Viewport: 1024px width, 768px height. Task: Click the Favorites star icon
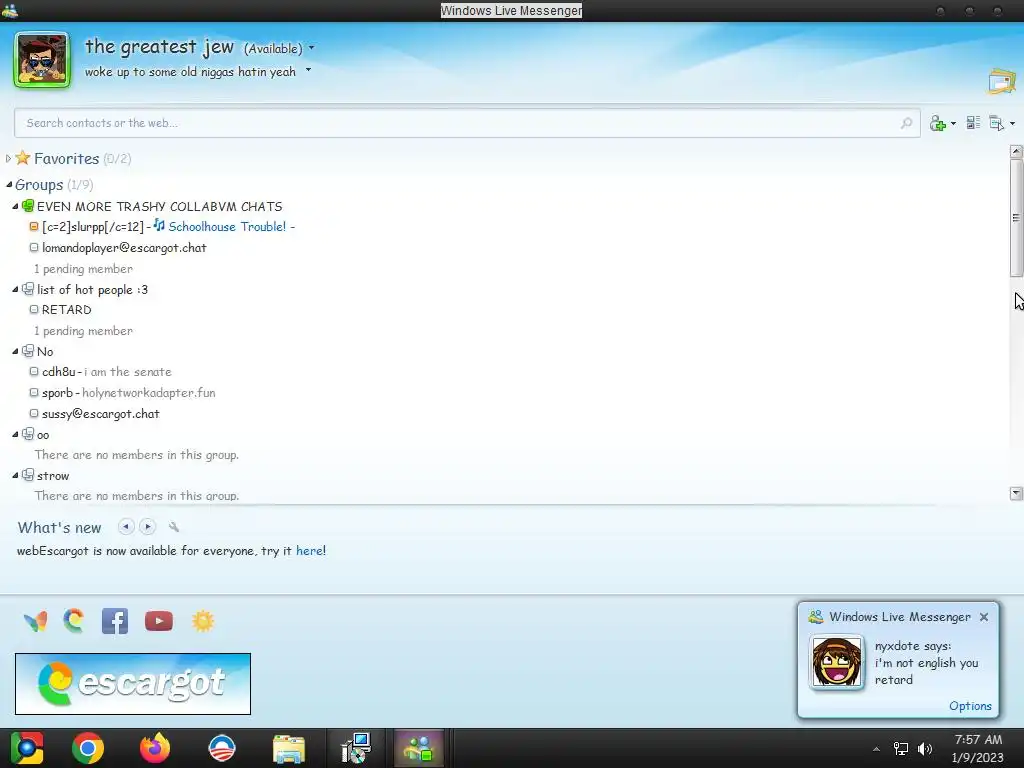[23, 157]
